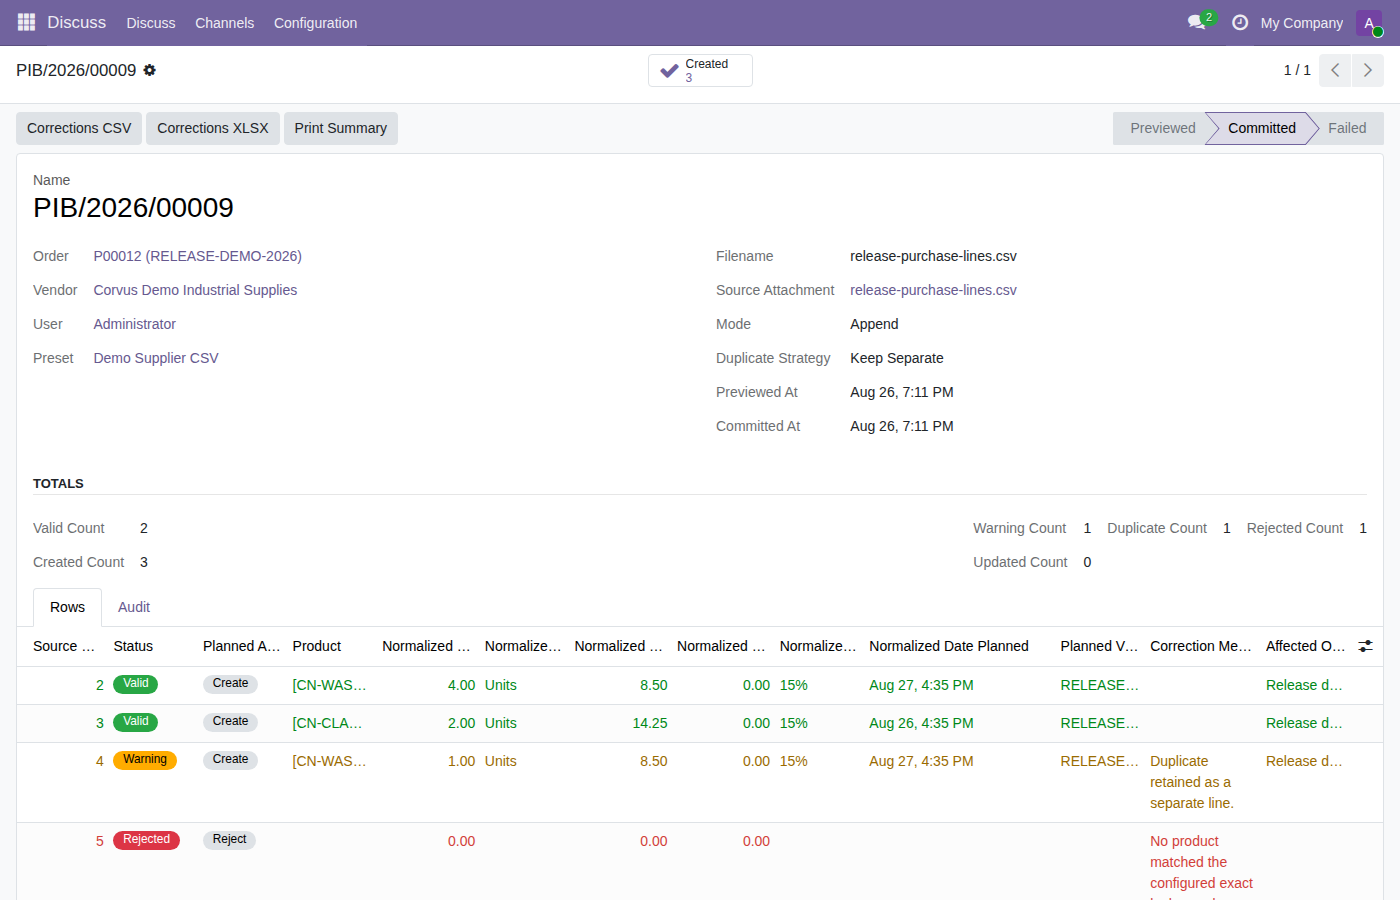Download the Corrections XLSX
The image size is (1400, 900).
coord(213,128)
